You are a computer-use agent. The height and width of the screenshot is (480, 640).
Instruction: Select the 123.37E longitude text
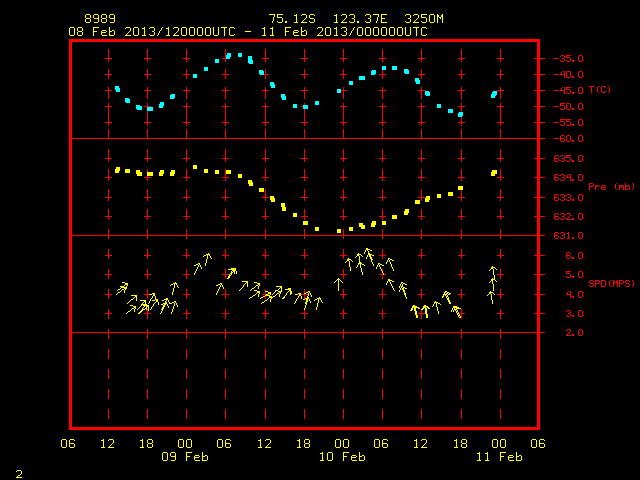[360, 19]
